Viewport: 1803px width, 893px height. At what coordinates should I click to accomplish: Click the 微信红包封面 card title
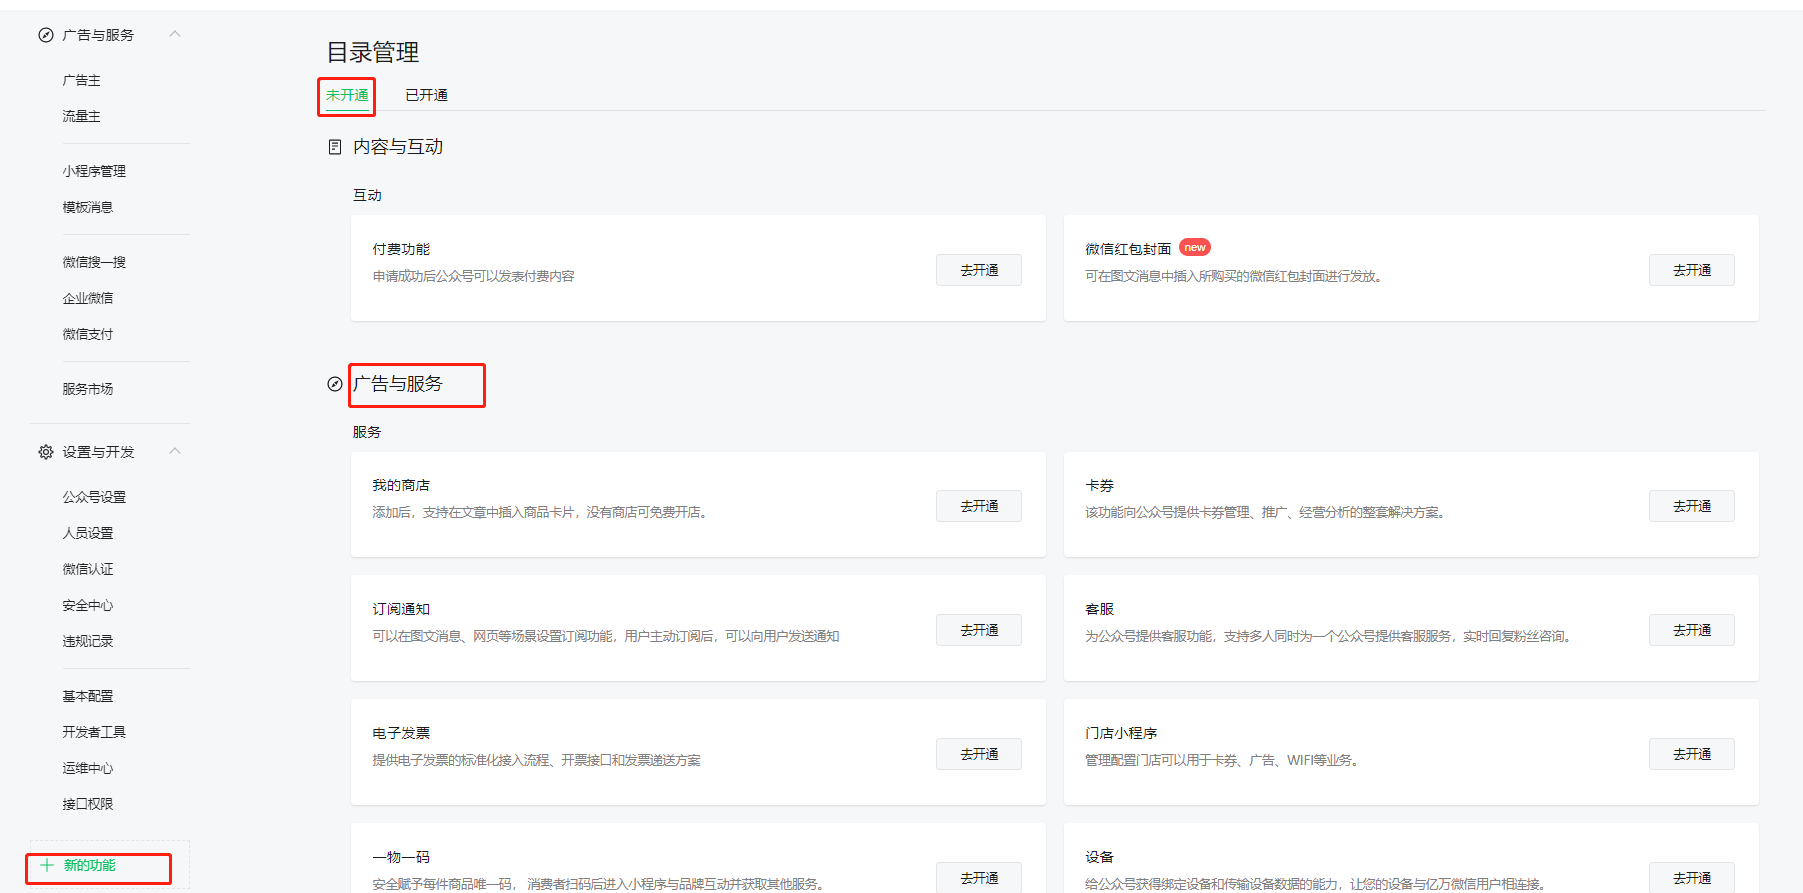pyautogui.click(x=1128, y=249)
